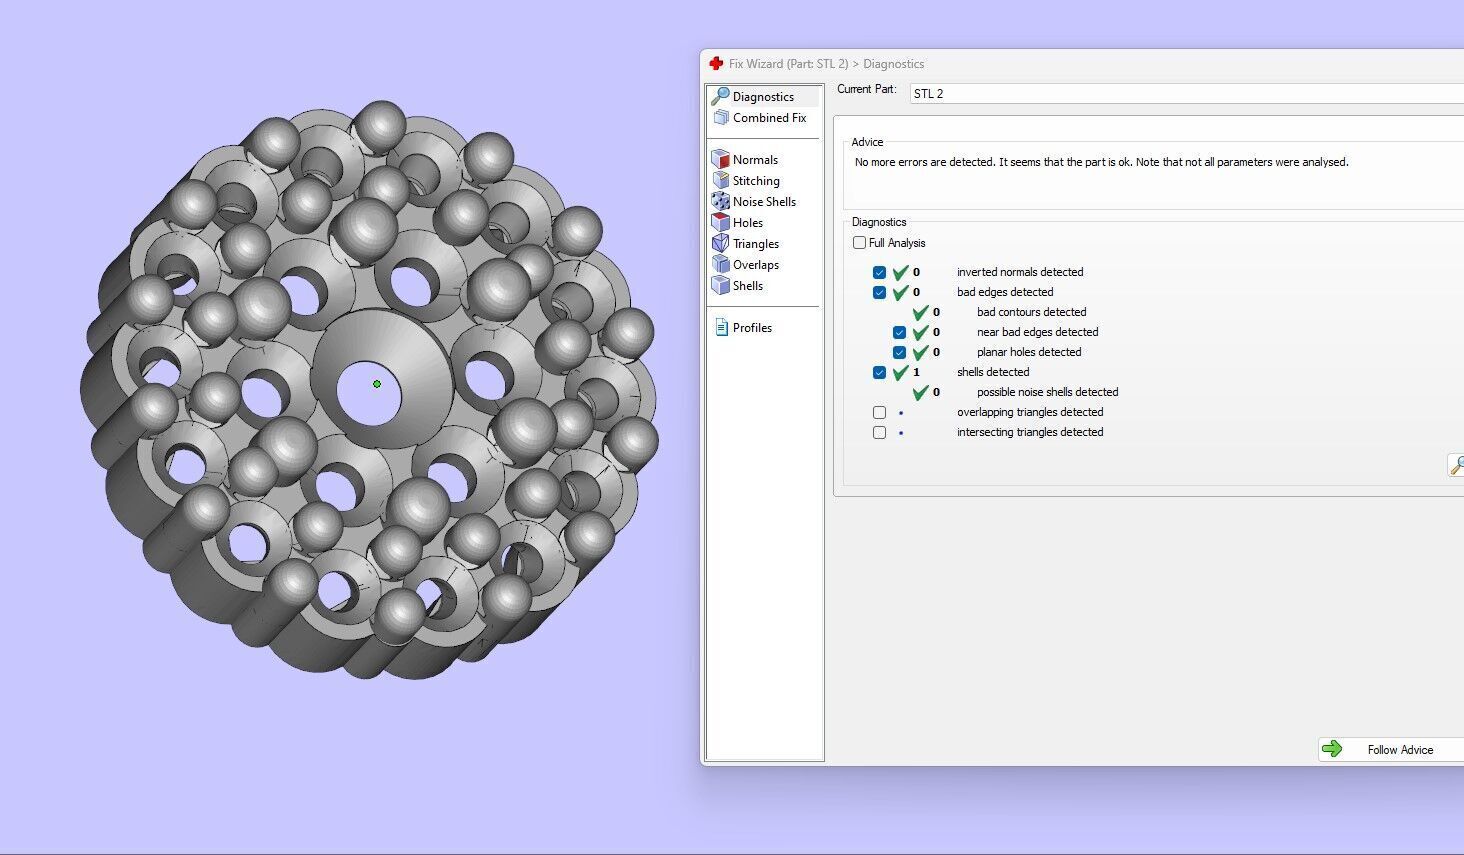1464x855 pixels.
Task: Open the Diagnostics page in Fix Wizard
Action: (763, 97)
